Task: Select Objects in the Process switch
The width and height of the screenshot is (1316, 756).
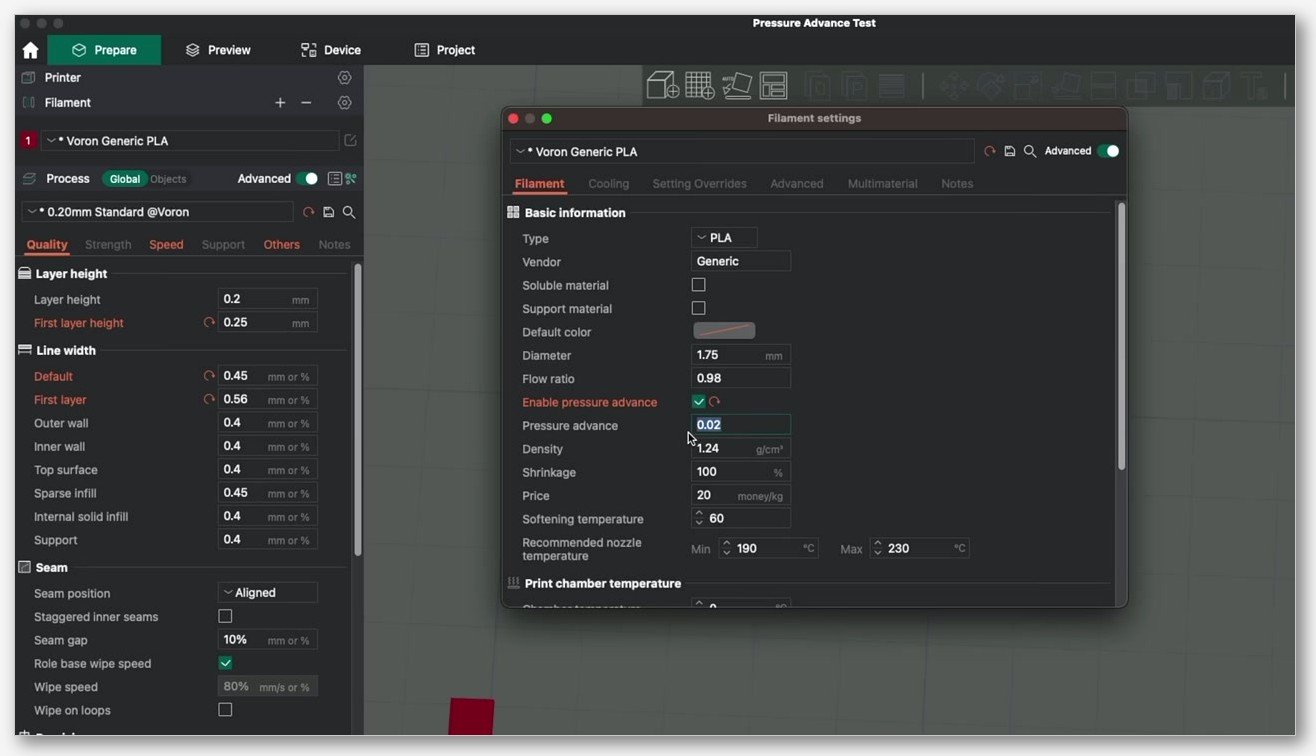Action: tap(168, 179)
